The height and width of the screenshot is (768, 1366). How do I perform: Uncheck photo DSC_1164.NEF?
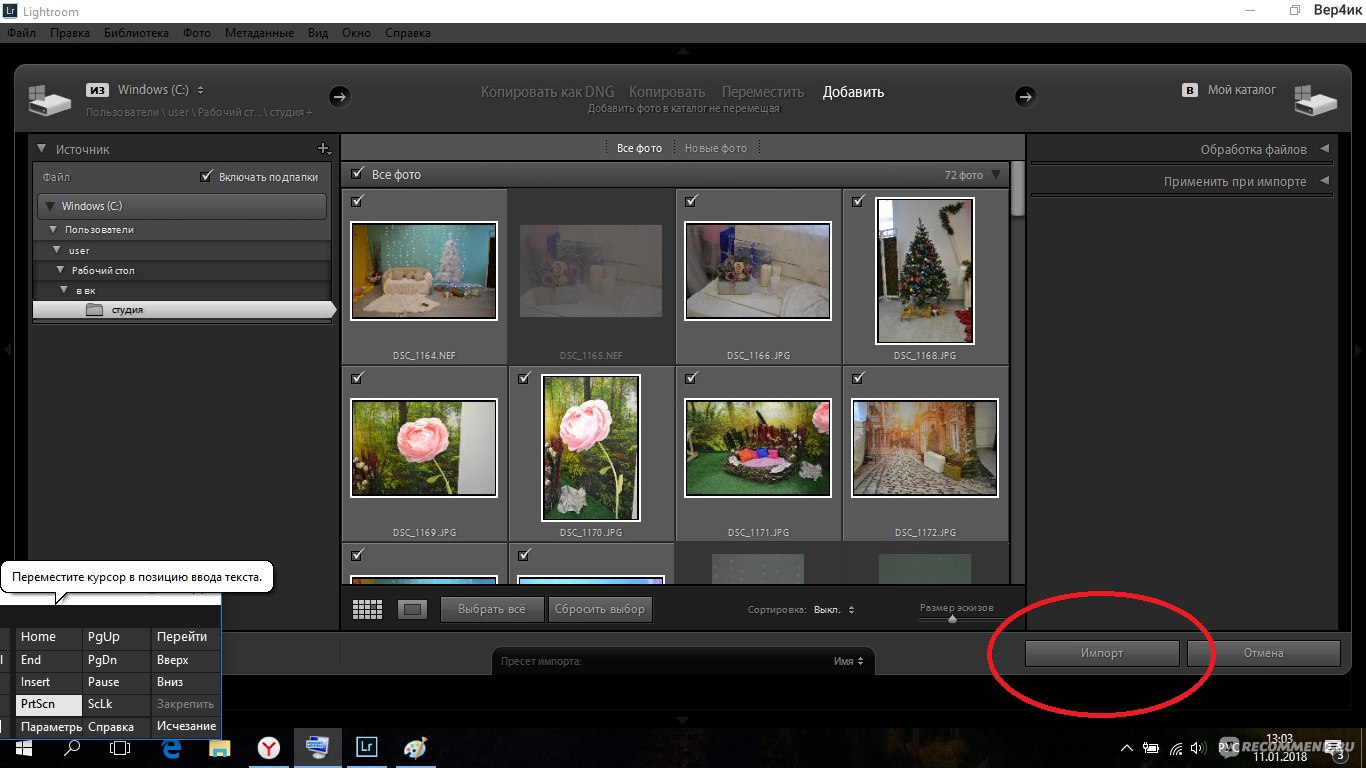(358, 201)
